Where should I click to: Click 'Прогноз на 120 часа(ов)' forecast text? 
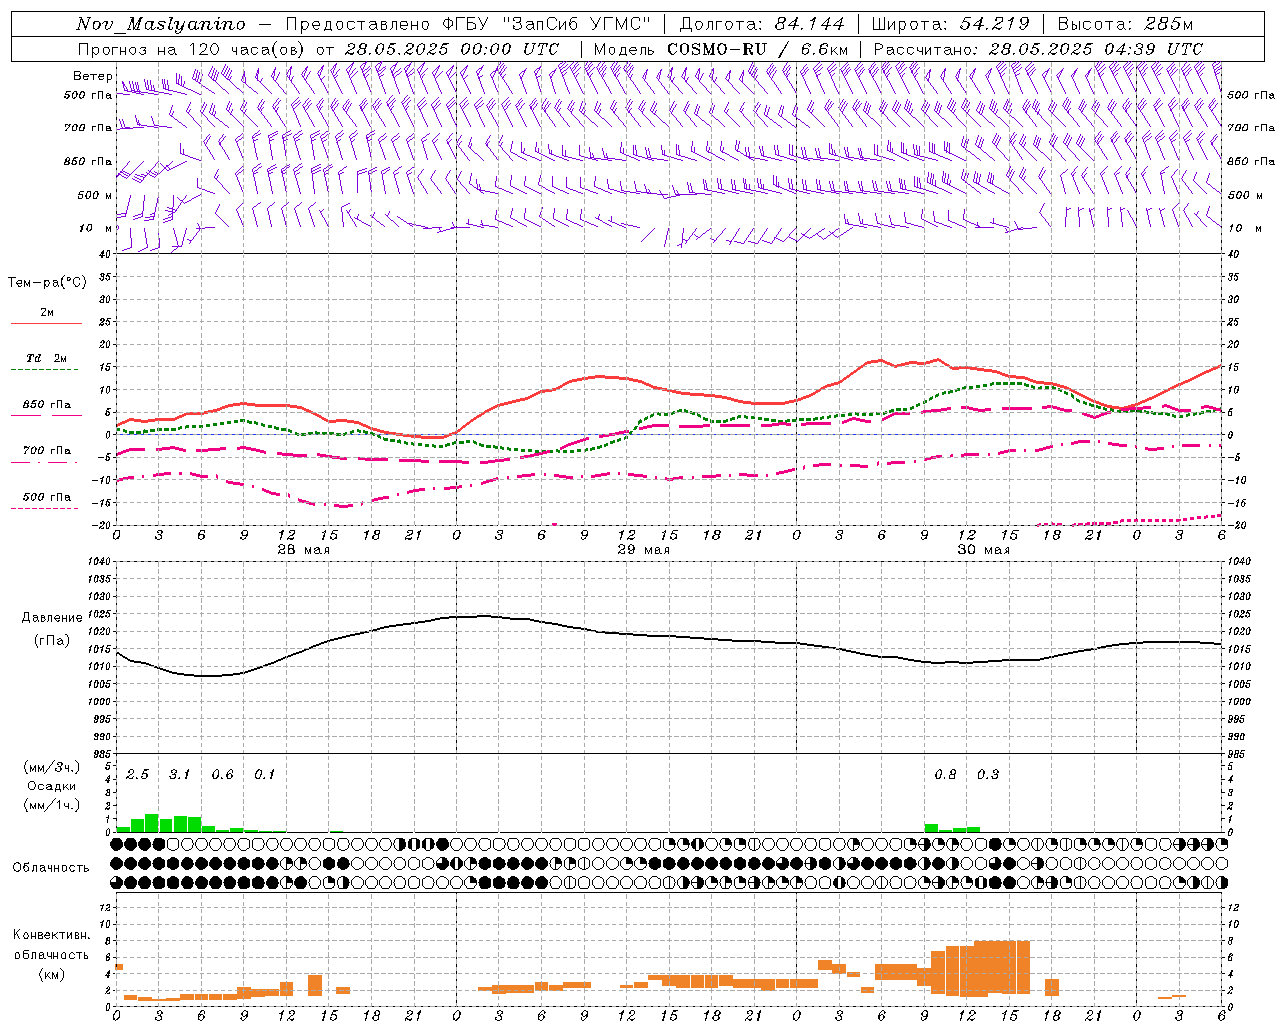tap(192, 49)
